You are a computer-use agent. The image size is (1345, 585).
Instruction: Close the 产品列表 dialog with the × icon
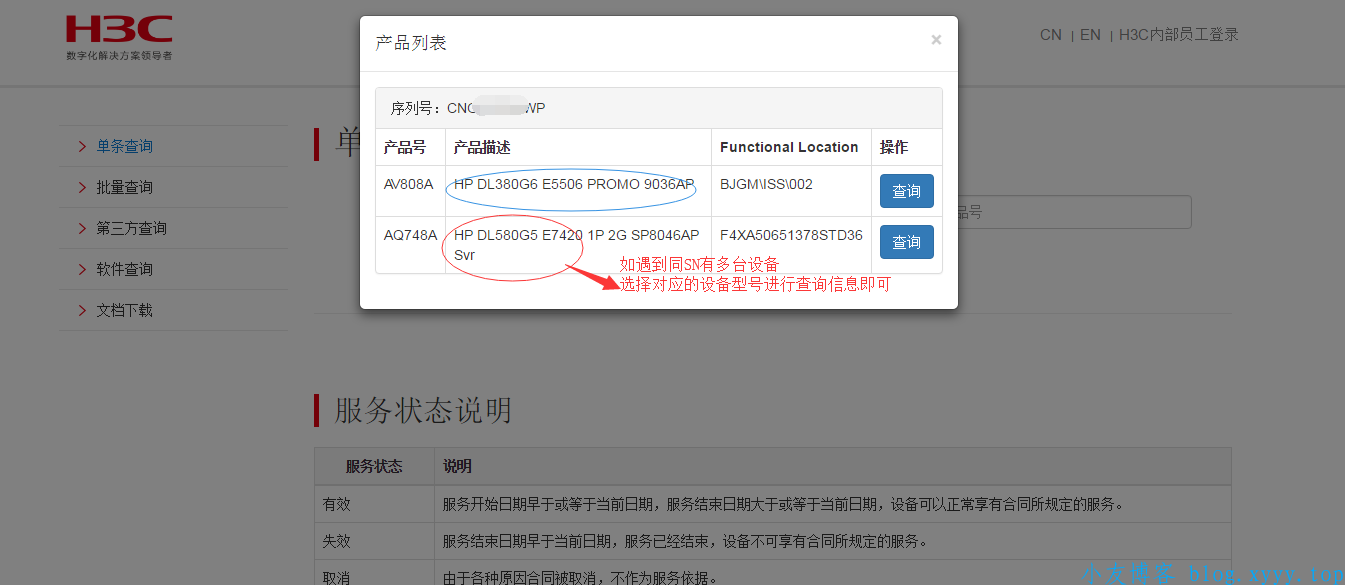click(936, 40)
